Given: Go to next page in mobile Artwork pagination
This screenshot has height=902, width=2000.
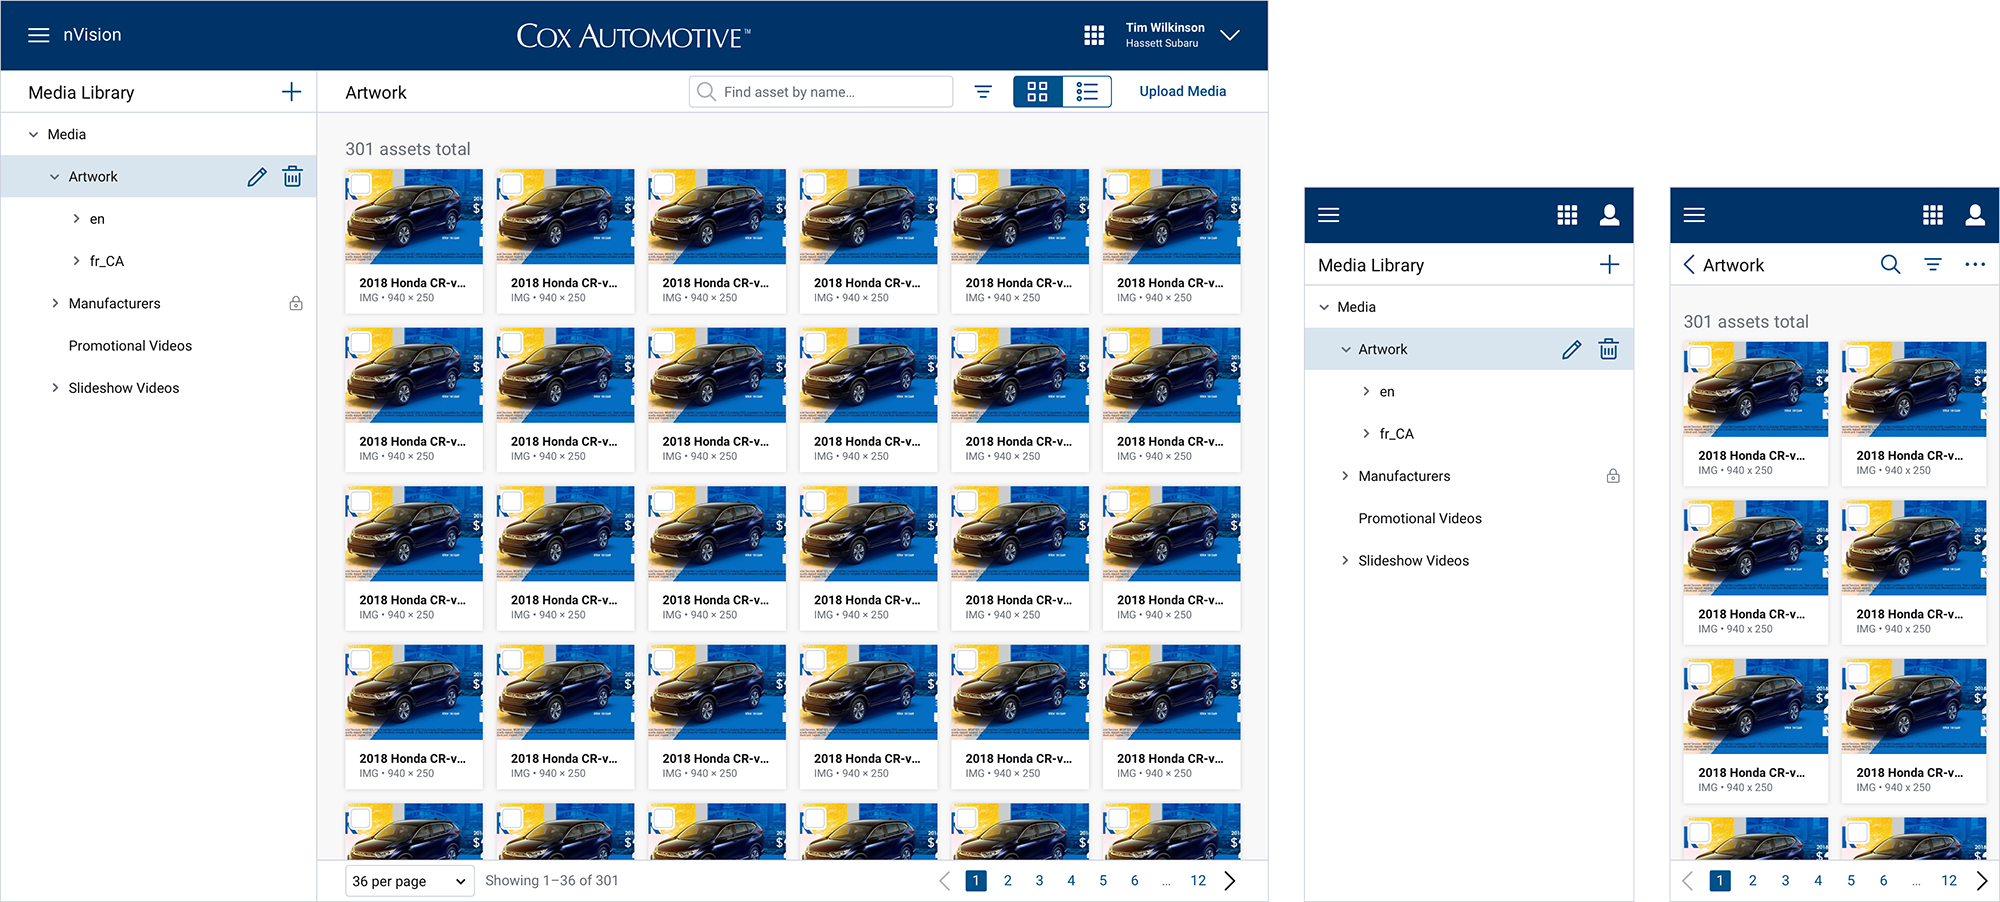Looking at the screenshot, I should pos(1981,881).
